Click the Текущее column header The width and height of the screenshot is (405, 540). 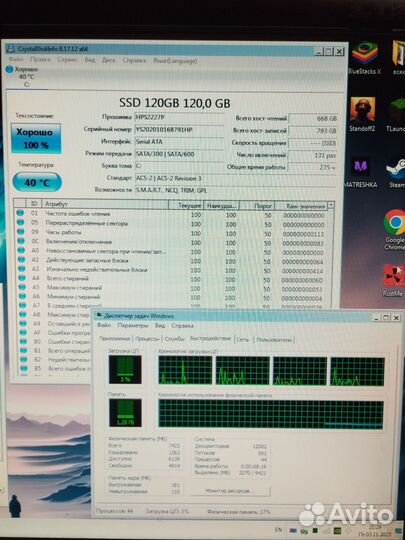[x=186, y=205]
